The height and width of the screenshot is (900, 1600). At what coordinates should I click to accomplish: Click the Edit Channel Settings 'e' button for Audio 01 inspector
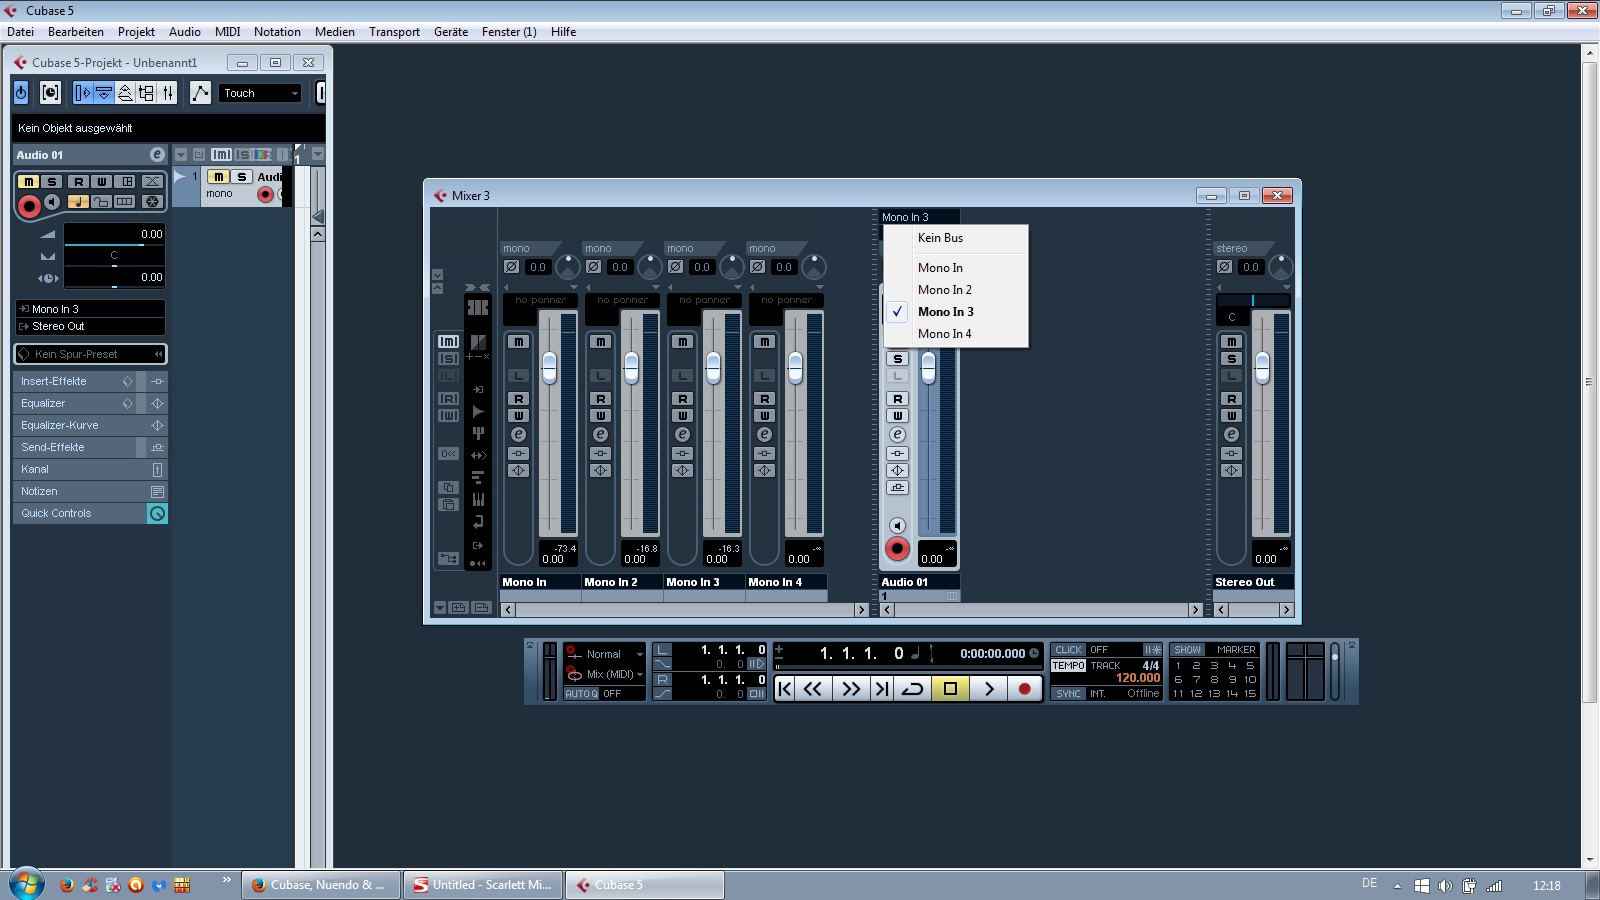pos(157,155)
